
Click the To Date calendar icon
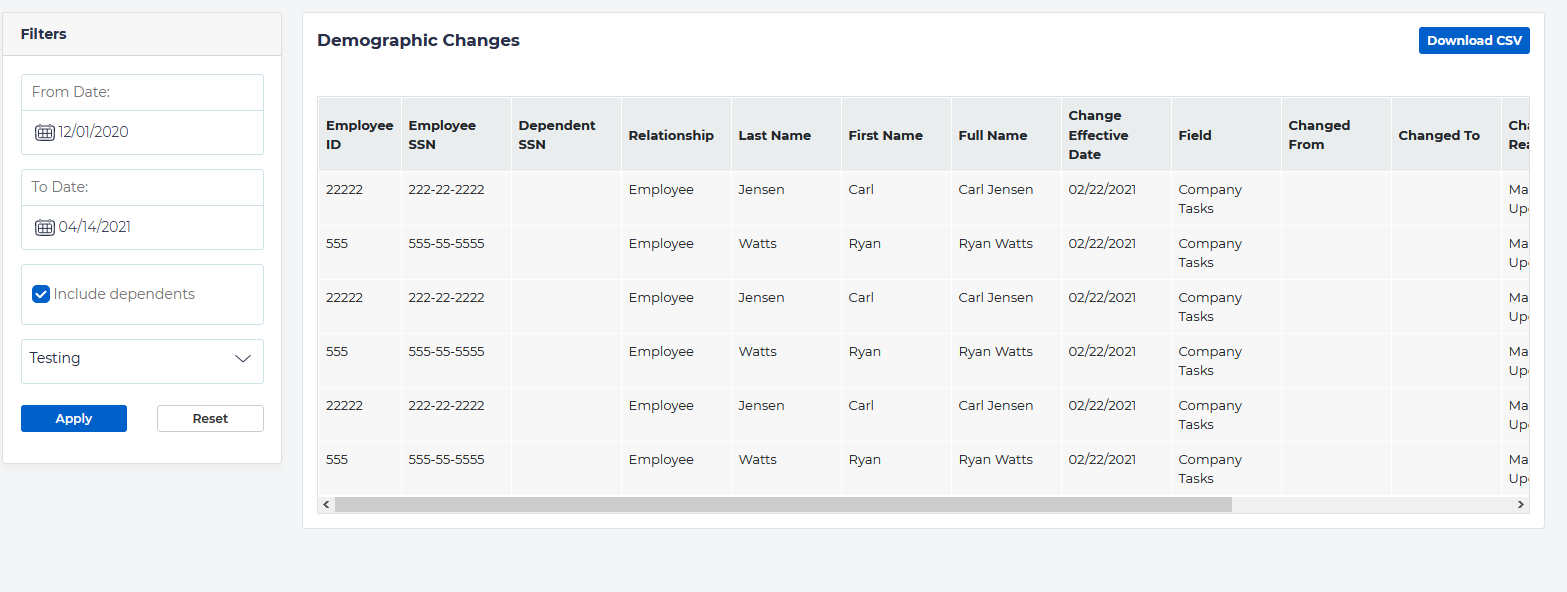(x=45, y=227)
